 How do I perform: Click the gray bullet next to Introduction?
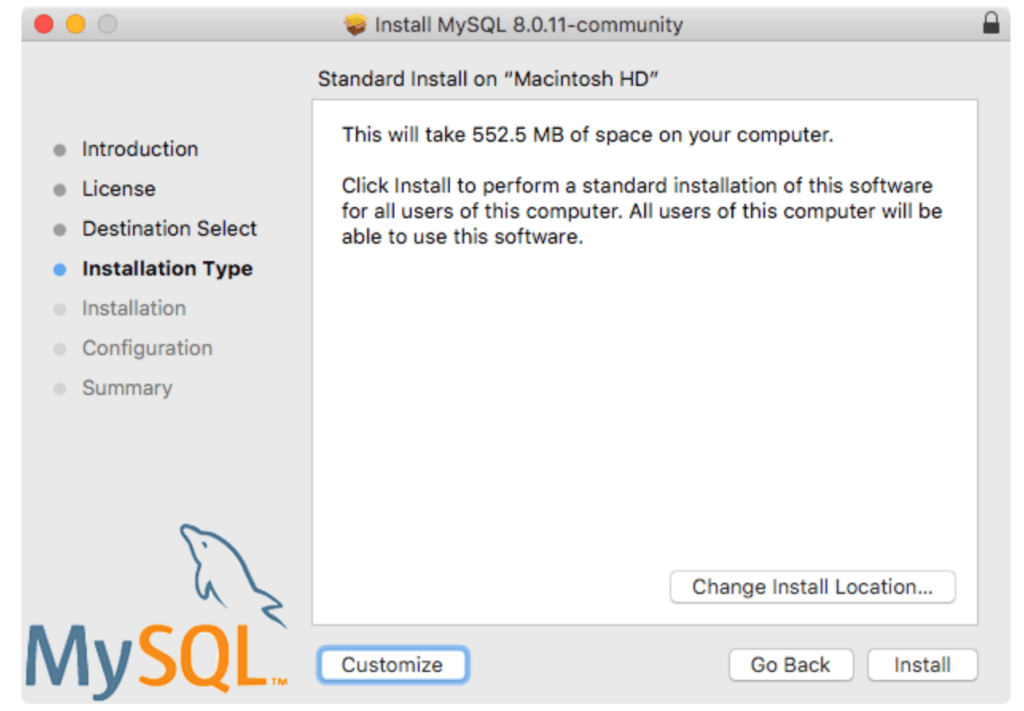click(60, 150)
